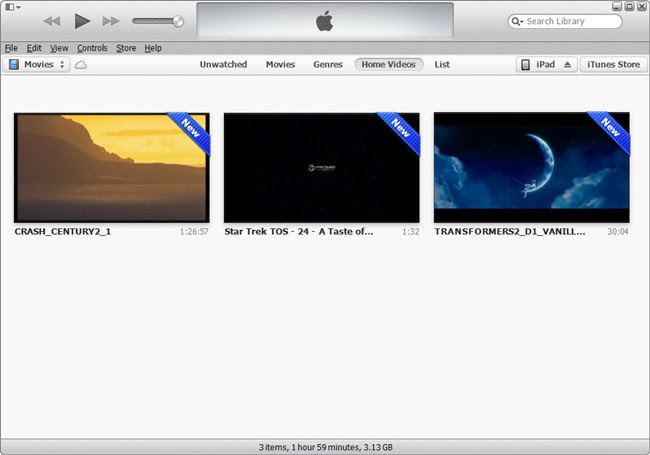The image size is (650, 455).
Task: Maximize the iTunes window
Action: tap(629, 7)
